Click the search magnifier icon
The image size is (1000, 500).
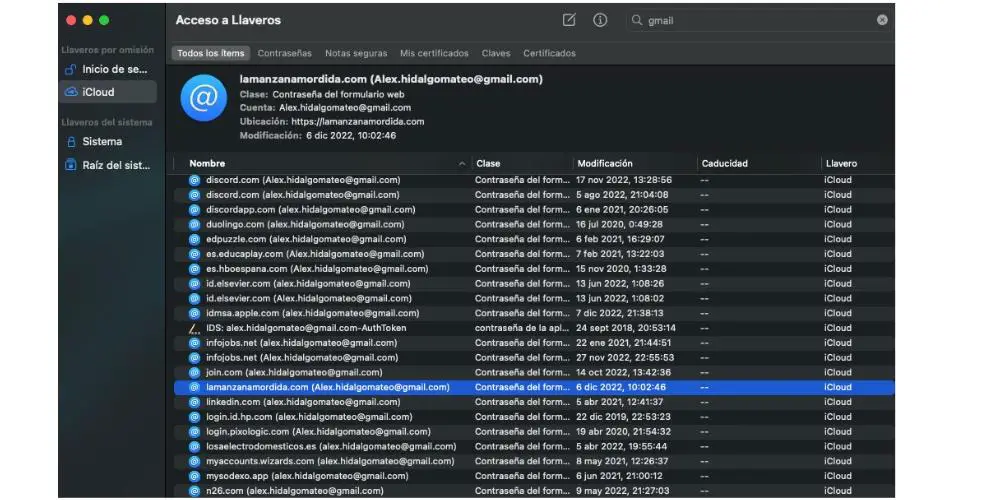637,20
